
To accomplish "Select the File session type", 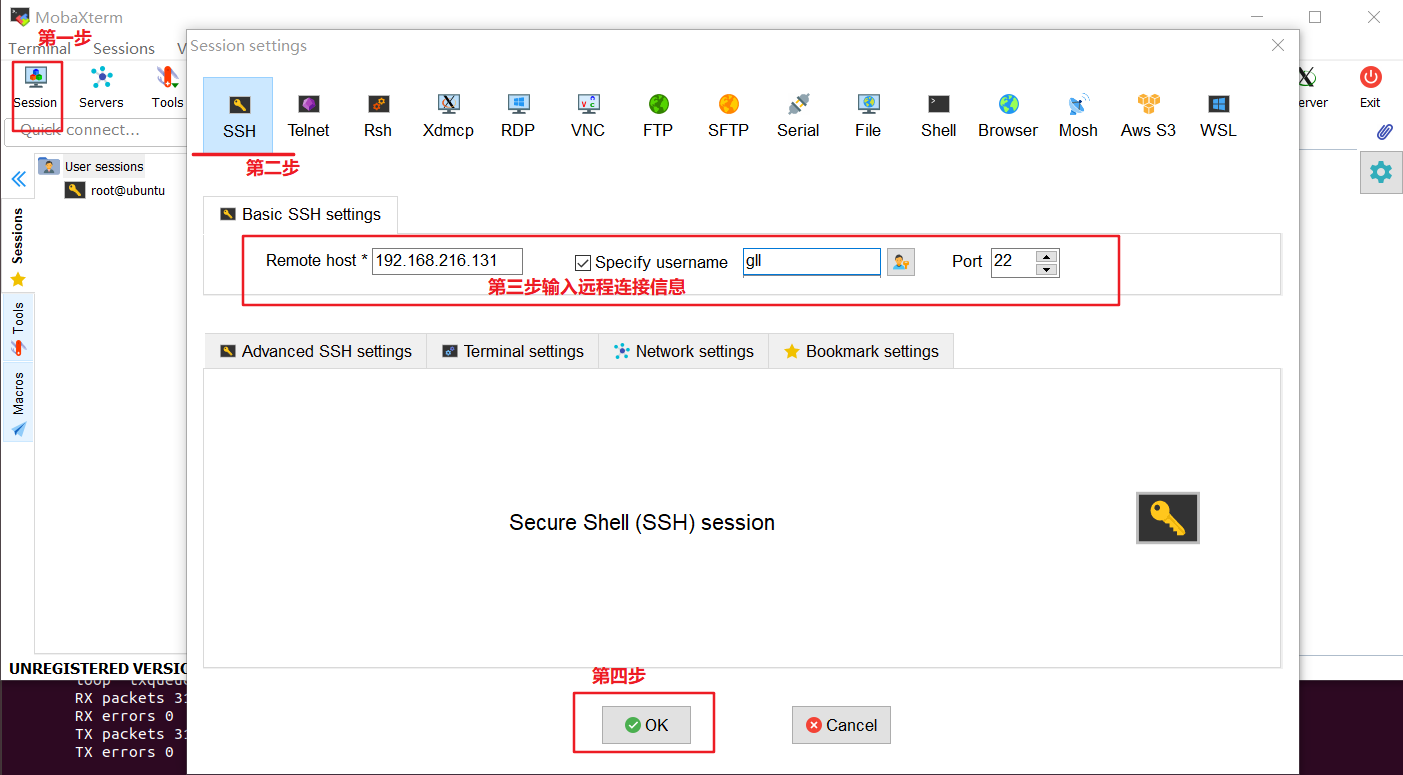I will pyautogui.click(x=868, y=115).
